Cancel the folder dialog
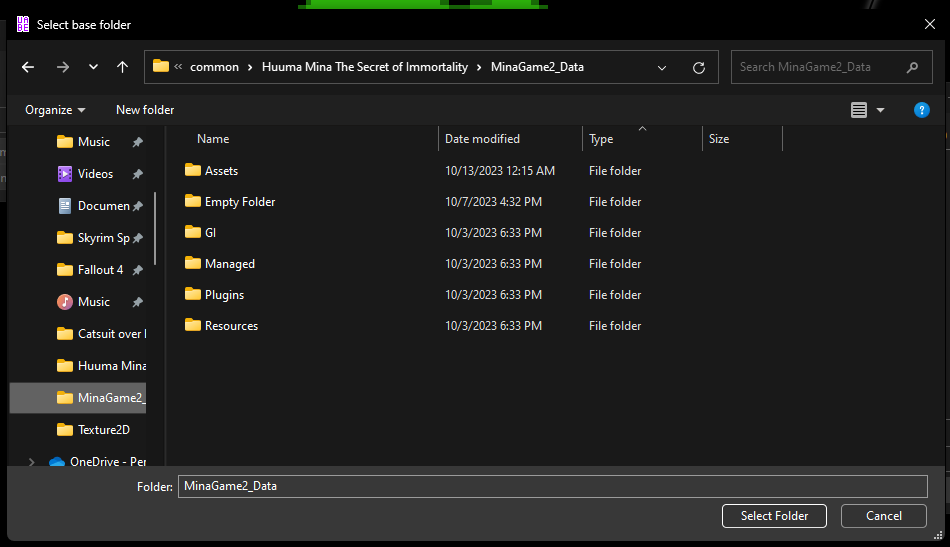Viewport: 950px width, 547px height. point(883,516)
